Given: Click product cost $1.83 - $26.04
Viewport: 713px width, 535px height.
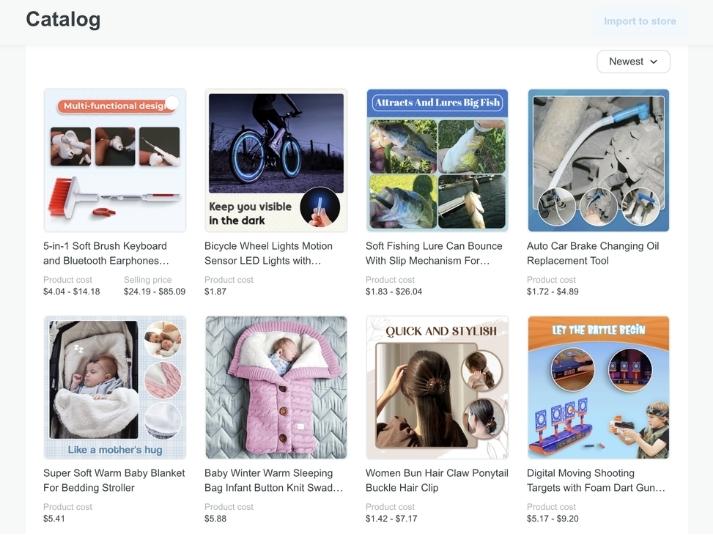Looking at the screenshot, I should pyautogui.click(x=394, y=291).
